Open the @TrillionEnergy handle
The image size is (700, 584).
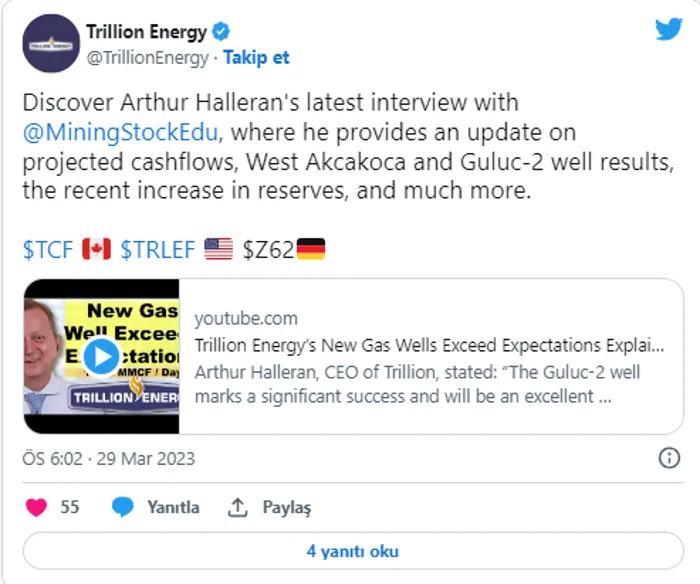148,58
